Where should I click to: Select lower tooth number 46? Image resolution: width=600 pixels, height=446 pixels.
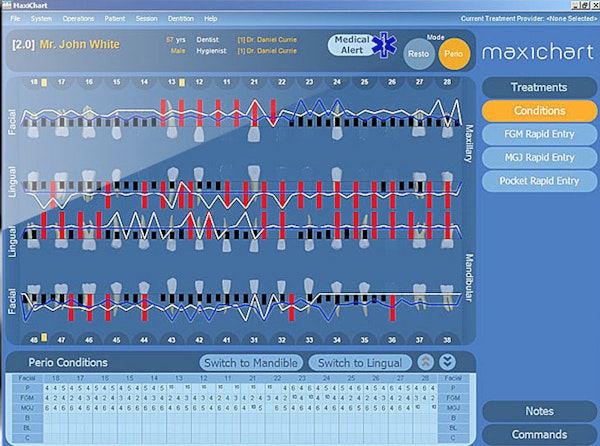tap(89, 340)
